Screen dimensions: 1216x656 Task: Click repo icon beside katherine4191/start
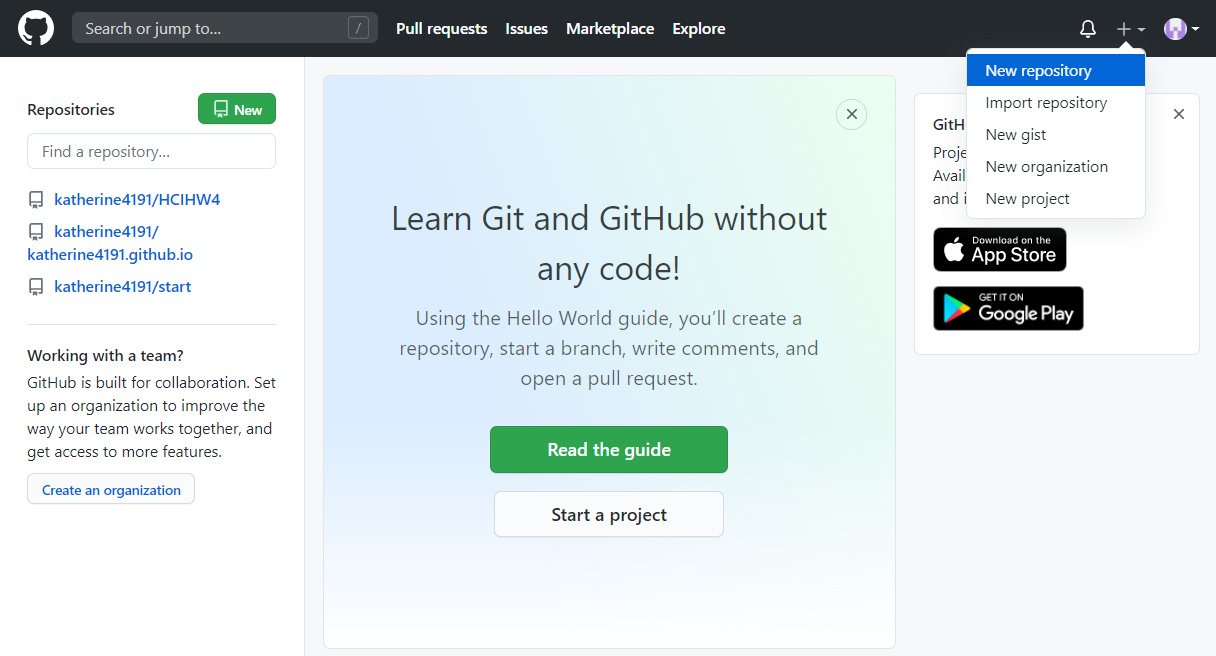[36, 287]
